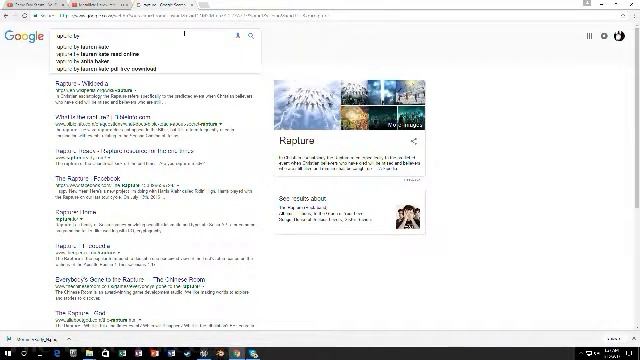Image resolution: width=640 pixels, height=360 pixels.
Task: Show hidden system tray icons chevron
Action: pos(581,353)
